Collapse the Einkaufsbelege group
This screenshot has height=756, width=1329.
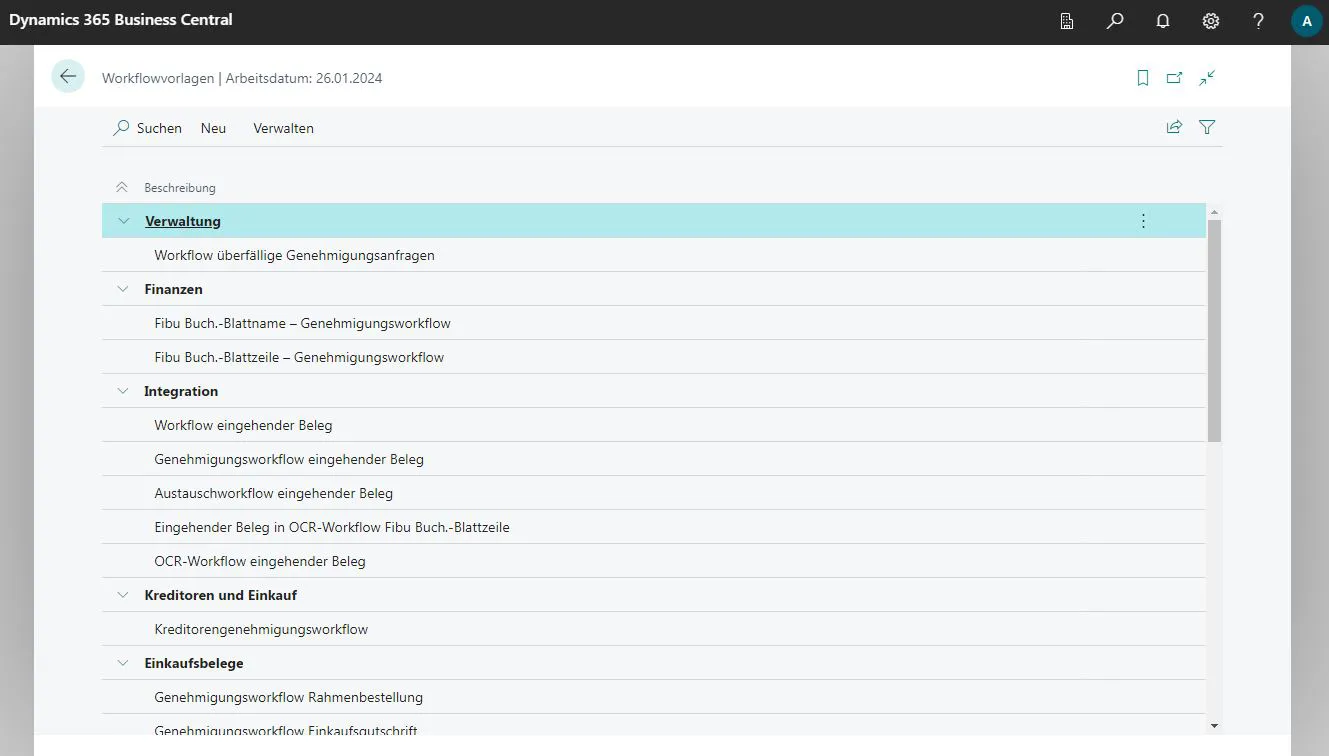click(124, 663)
